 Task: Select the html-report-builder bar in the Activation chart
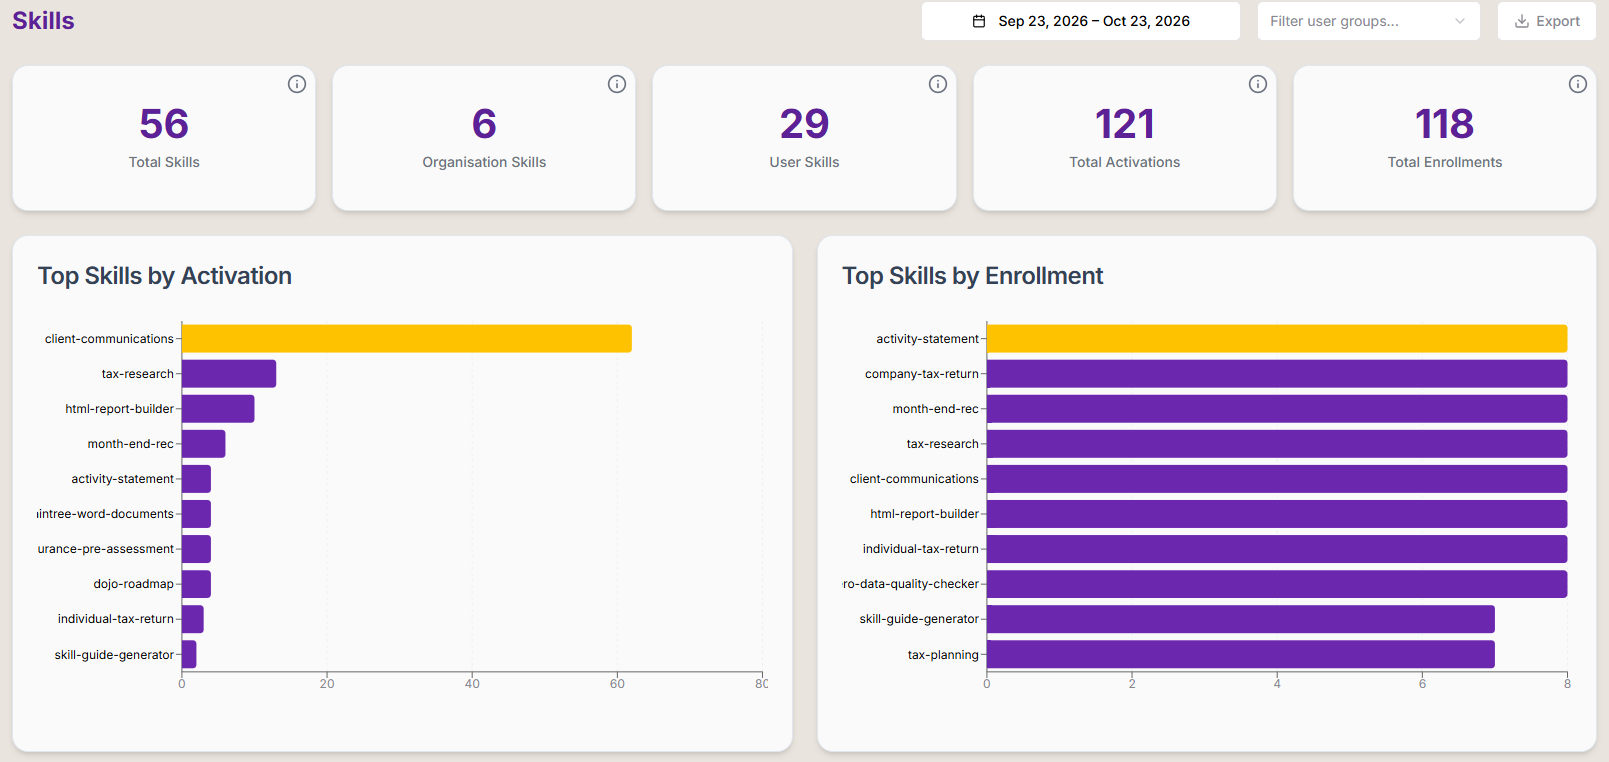tap(218, 409)
